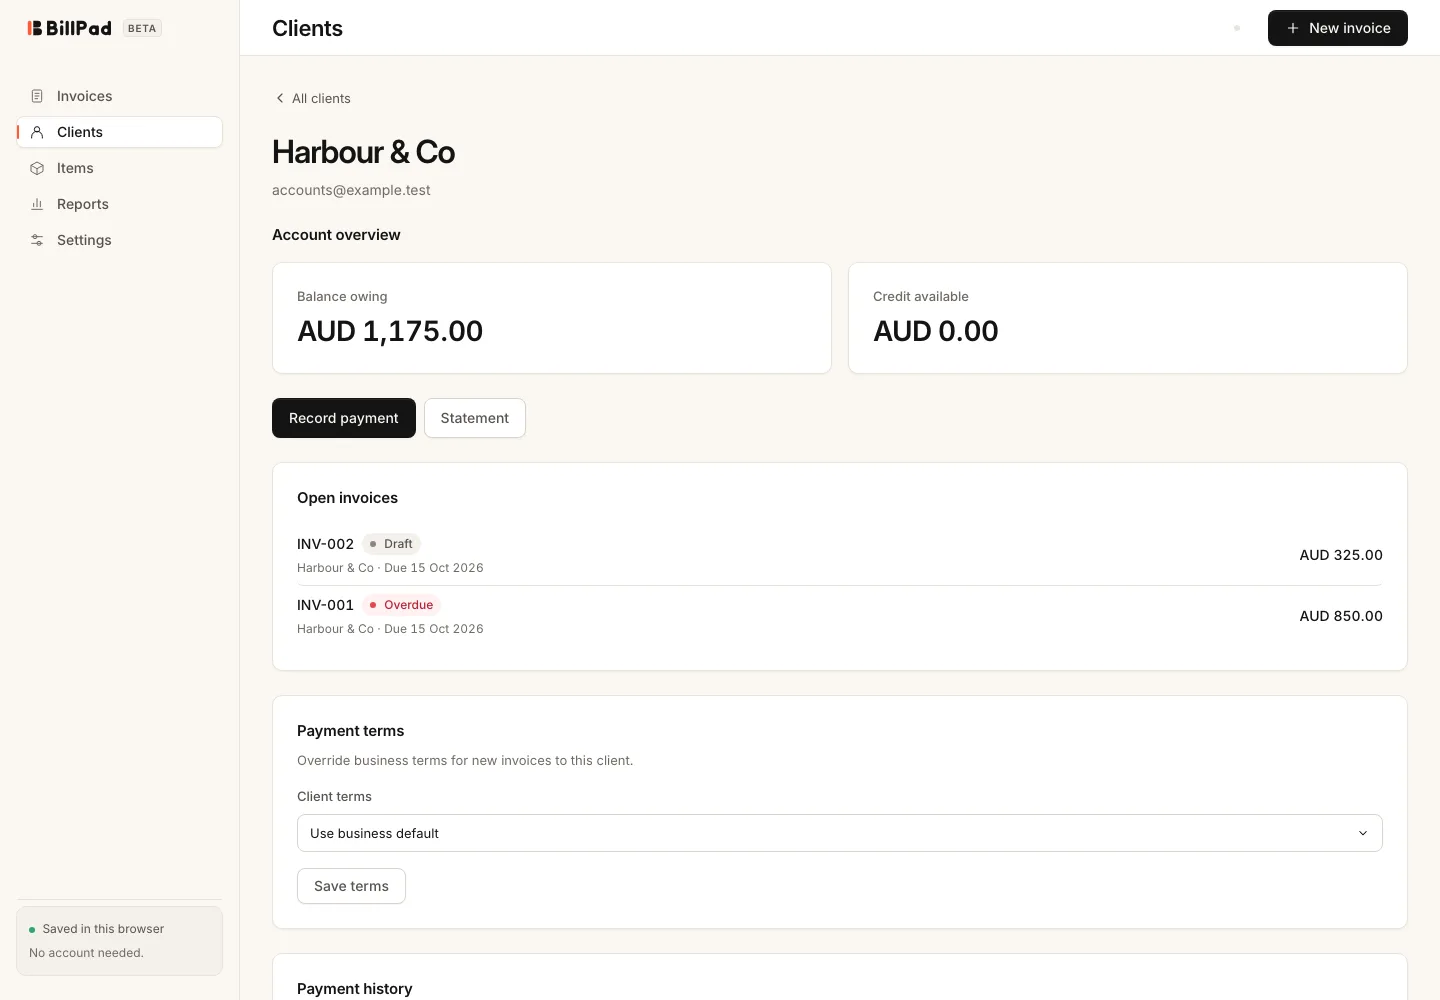This screenshot has width=1440, height=1000.
Task: Click the Settings sliders icon
Action: pyautogui.click(x=37, y=240)
